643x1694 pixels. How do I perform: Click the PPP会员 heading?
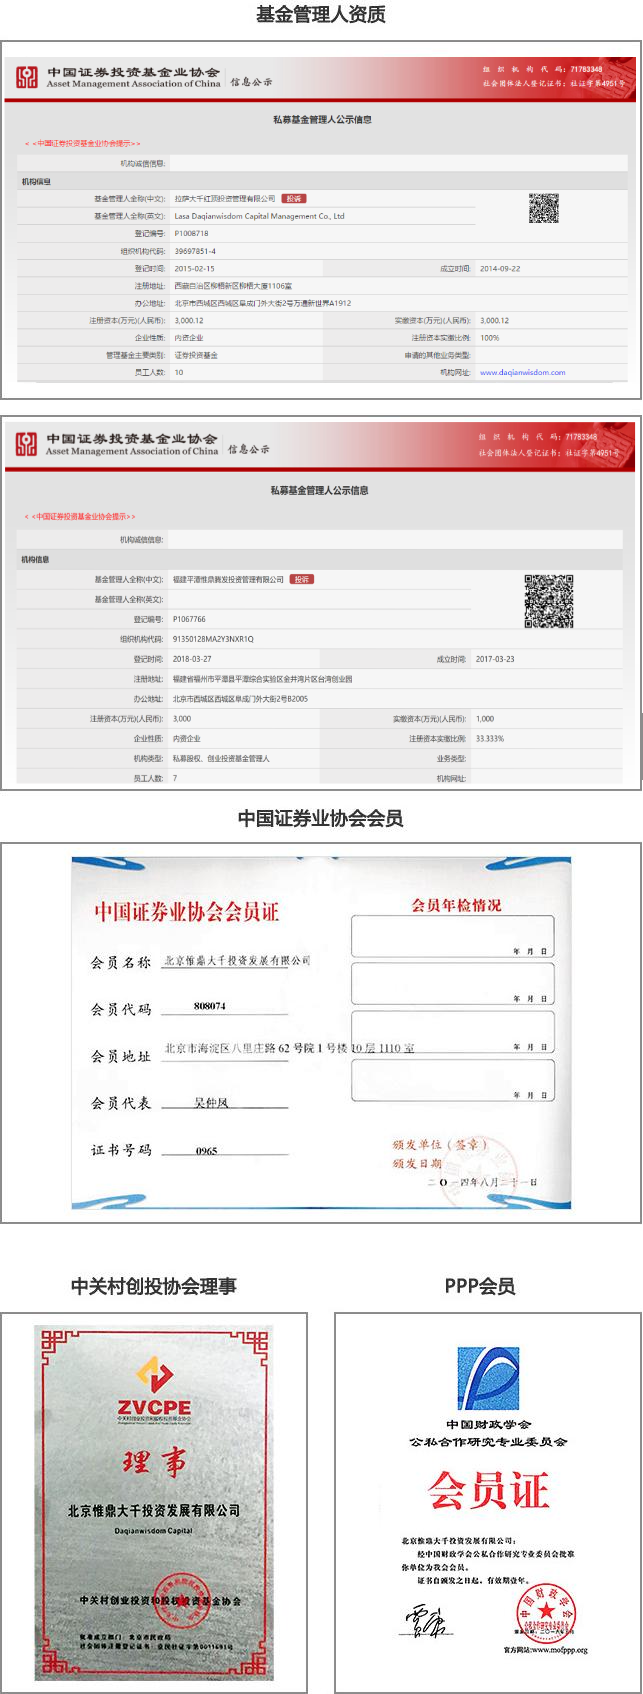click(480, 1286)
